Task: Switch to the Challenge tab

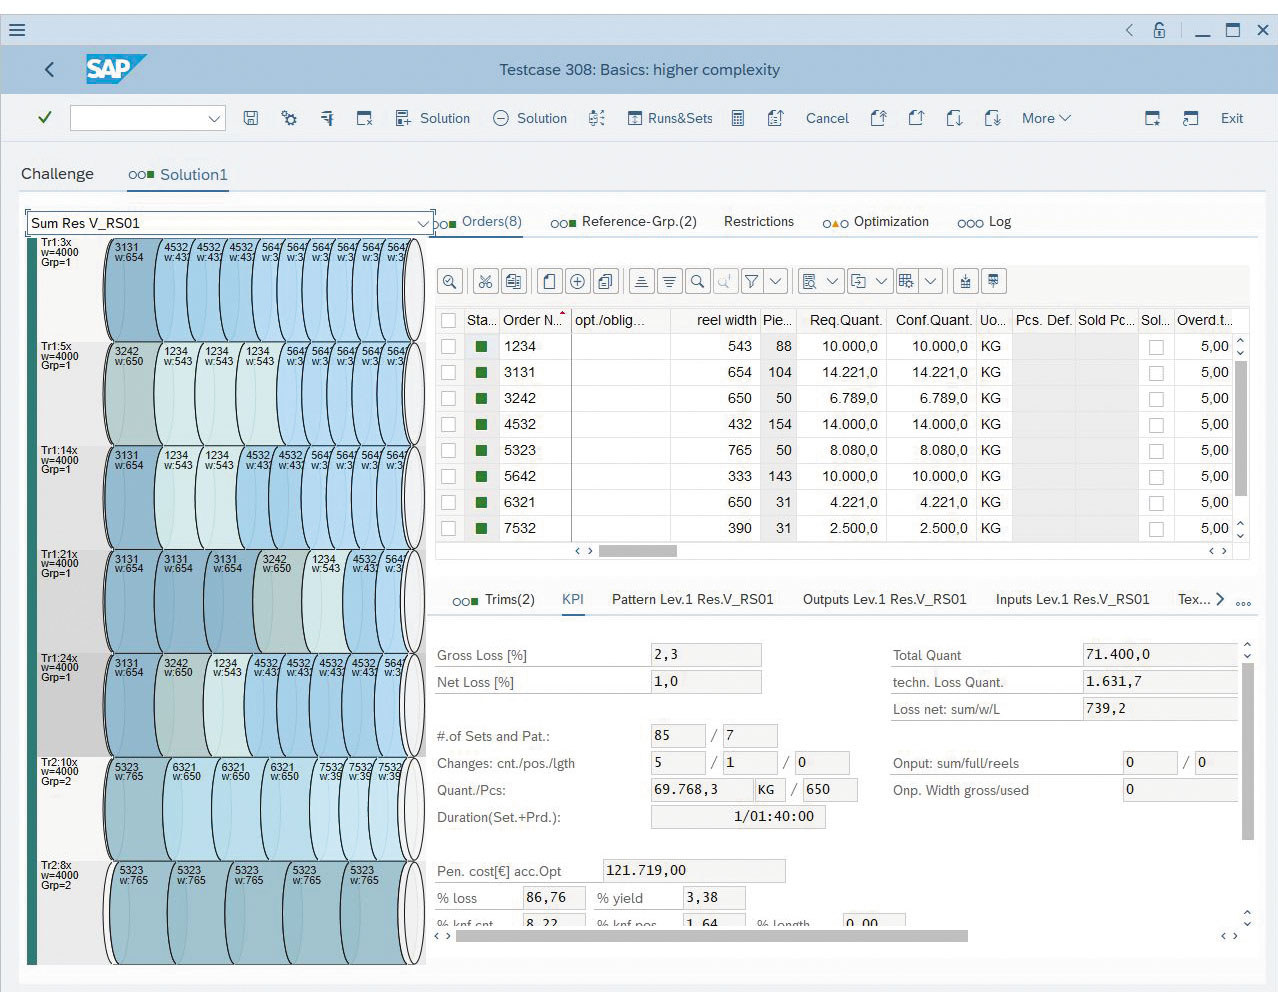Action: pyautogui.click(x=57, y=174)
